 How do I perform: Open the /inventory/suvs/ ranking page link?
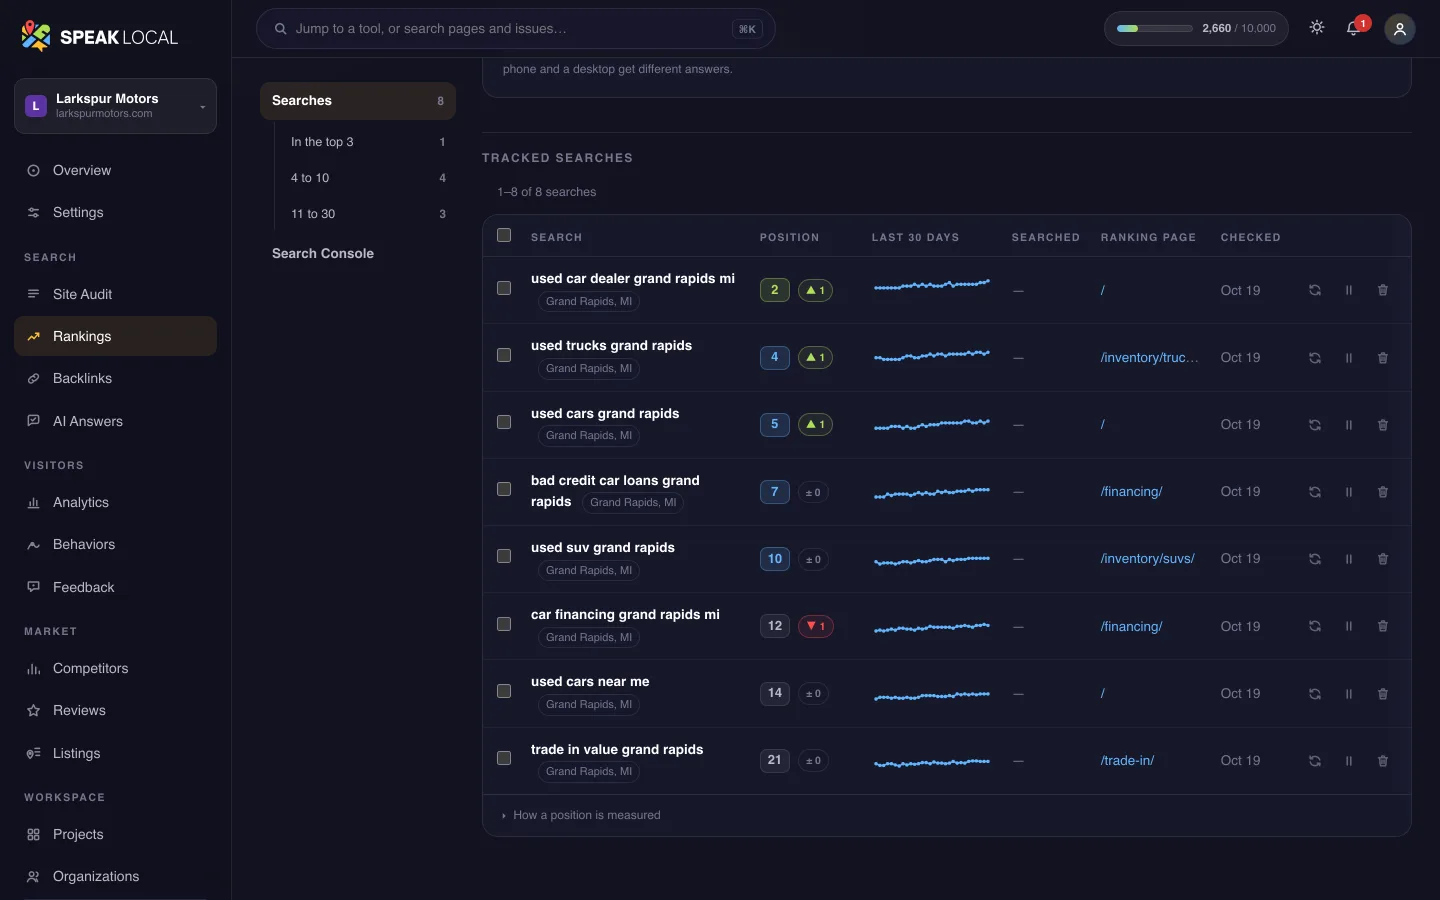pyautogui.click(x=1147, y=559)
